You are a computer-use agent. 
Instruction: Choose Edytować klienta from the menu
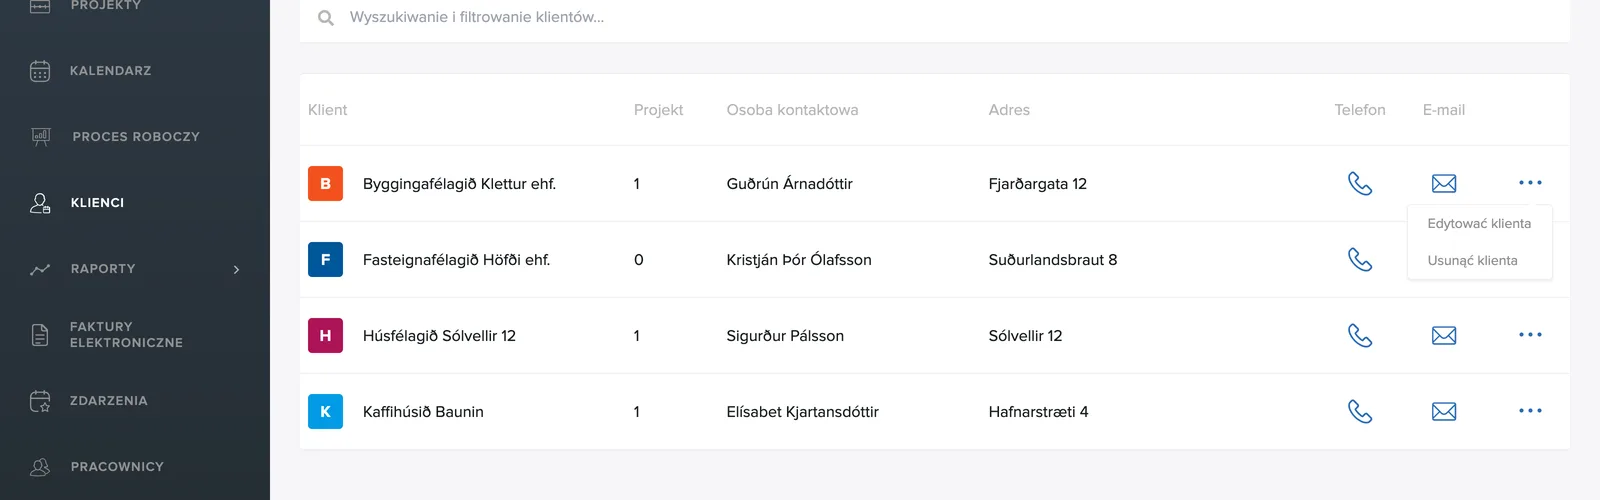pos(1479,224)
